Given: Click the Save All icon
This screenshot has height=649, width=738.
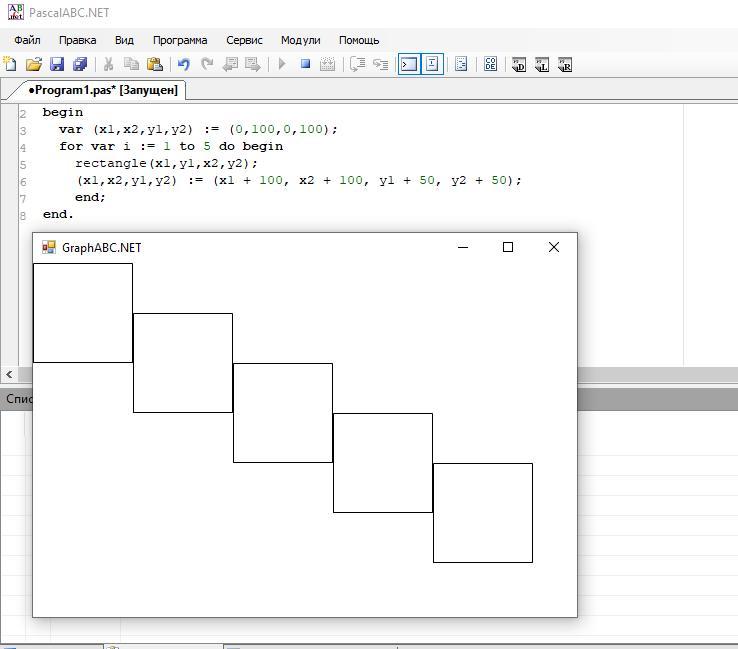Looking at the screenshot, I should click(x=80, y=64).
